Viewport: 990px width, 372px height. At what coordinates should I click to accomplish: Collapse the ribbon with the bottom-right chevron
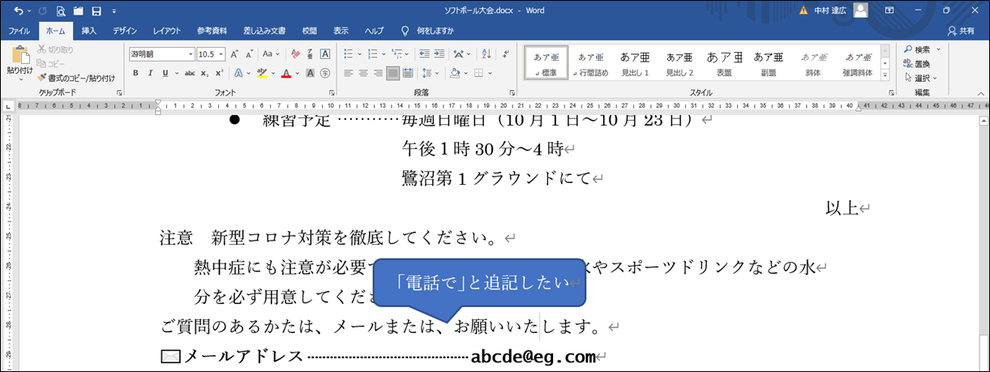point(981,93)
